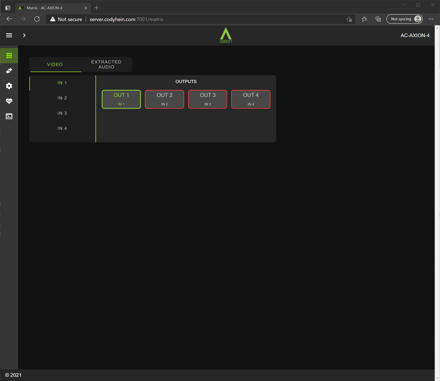Select the Matrix - AC-AXION 4 browser tab
This screenshot has height=381, width=440.
point(53,8)
